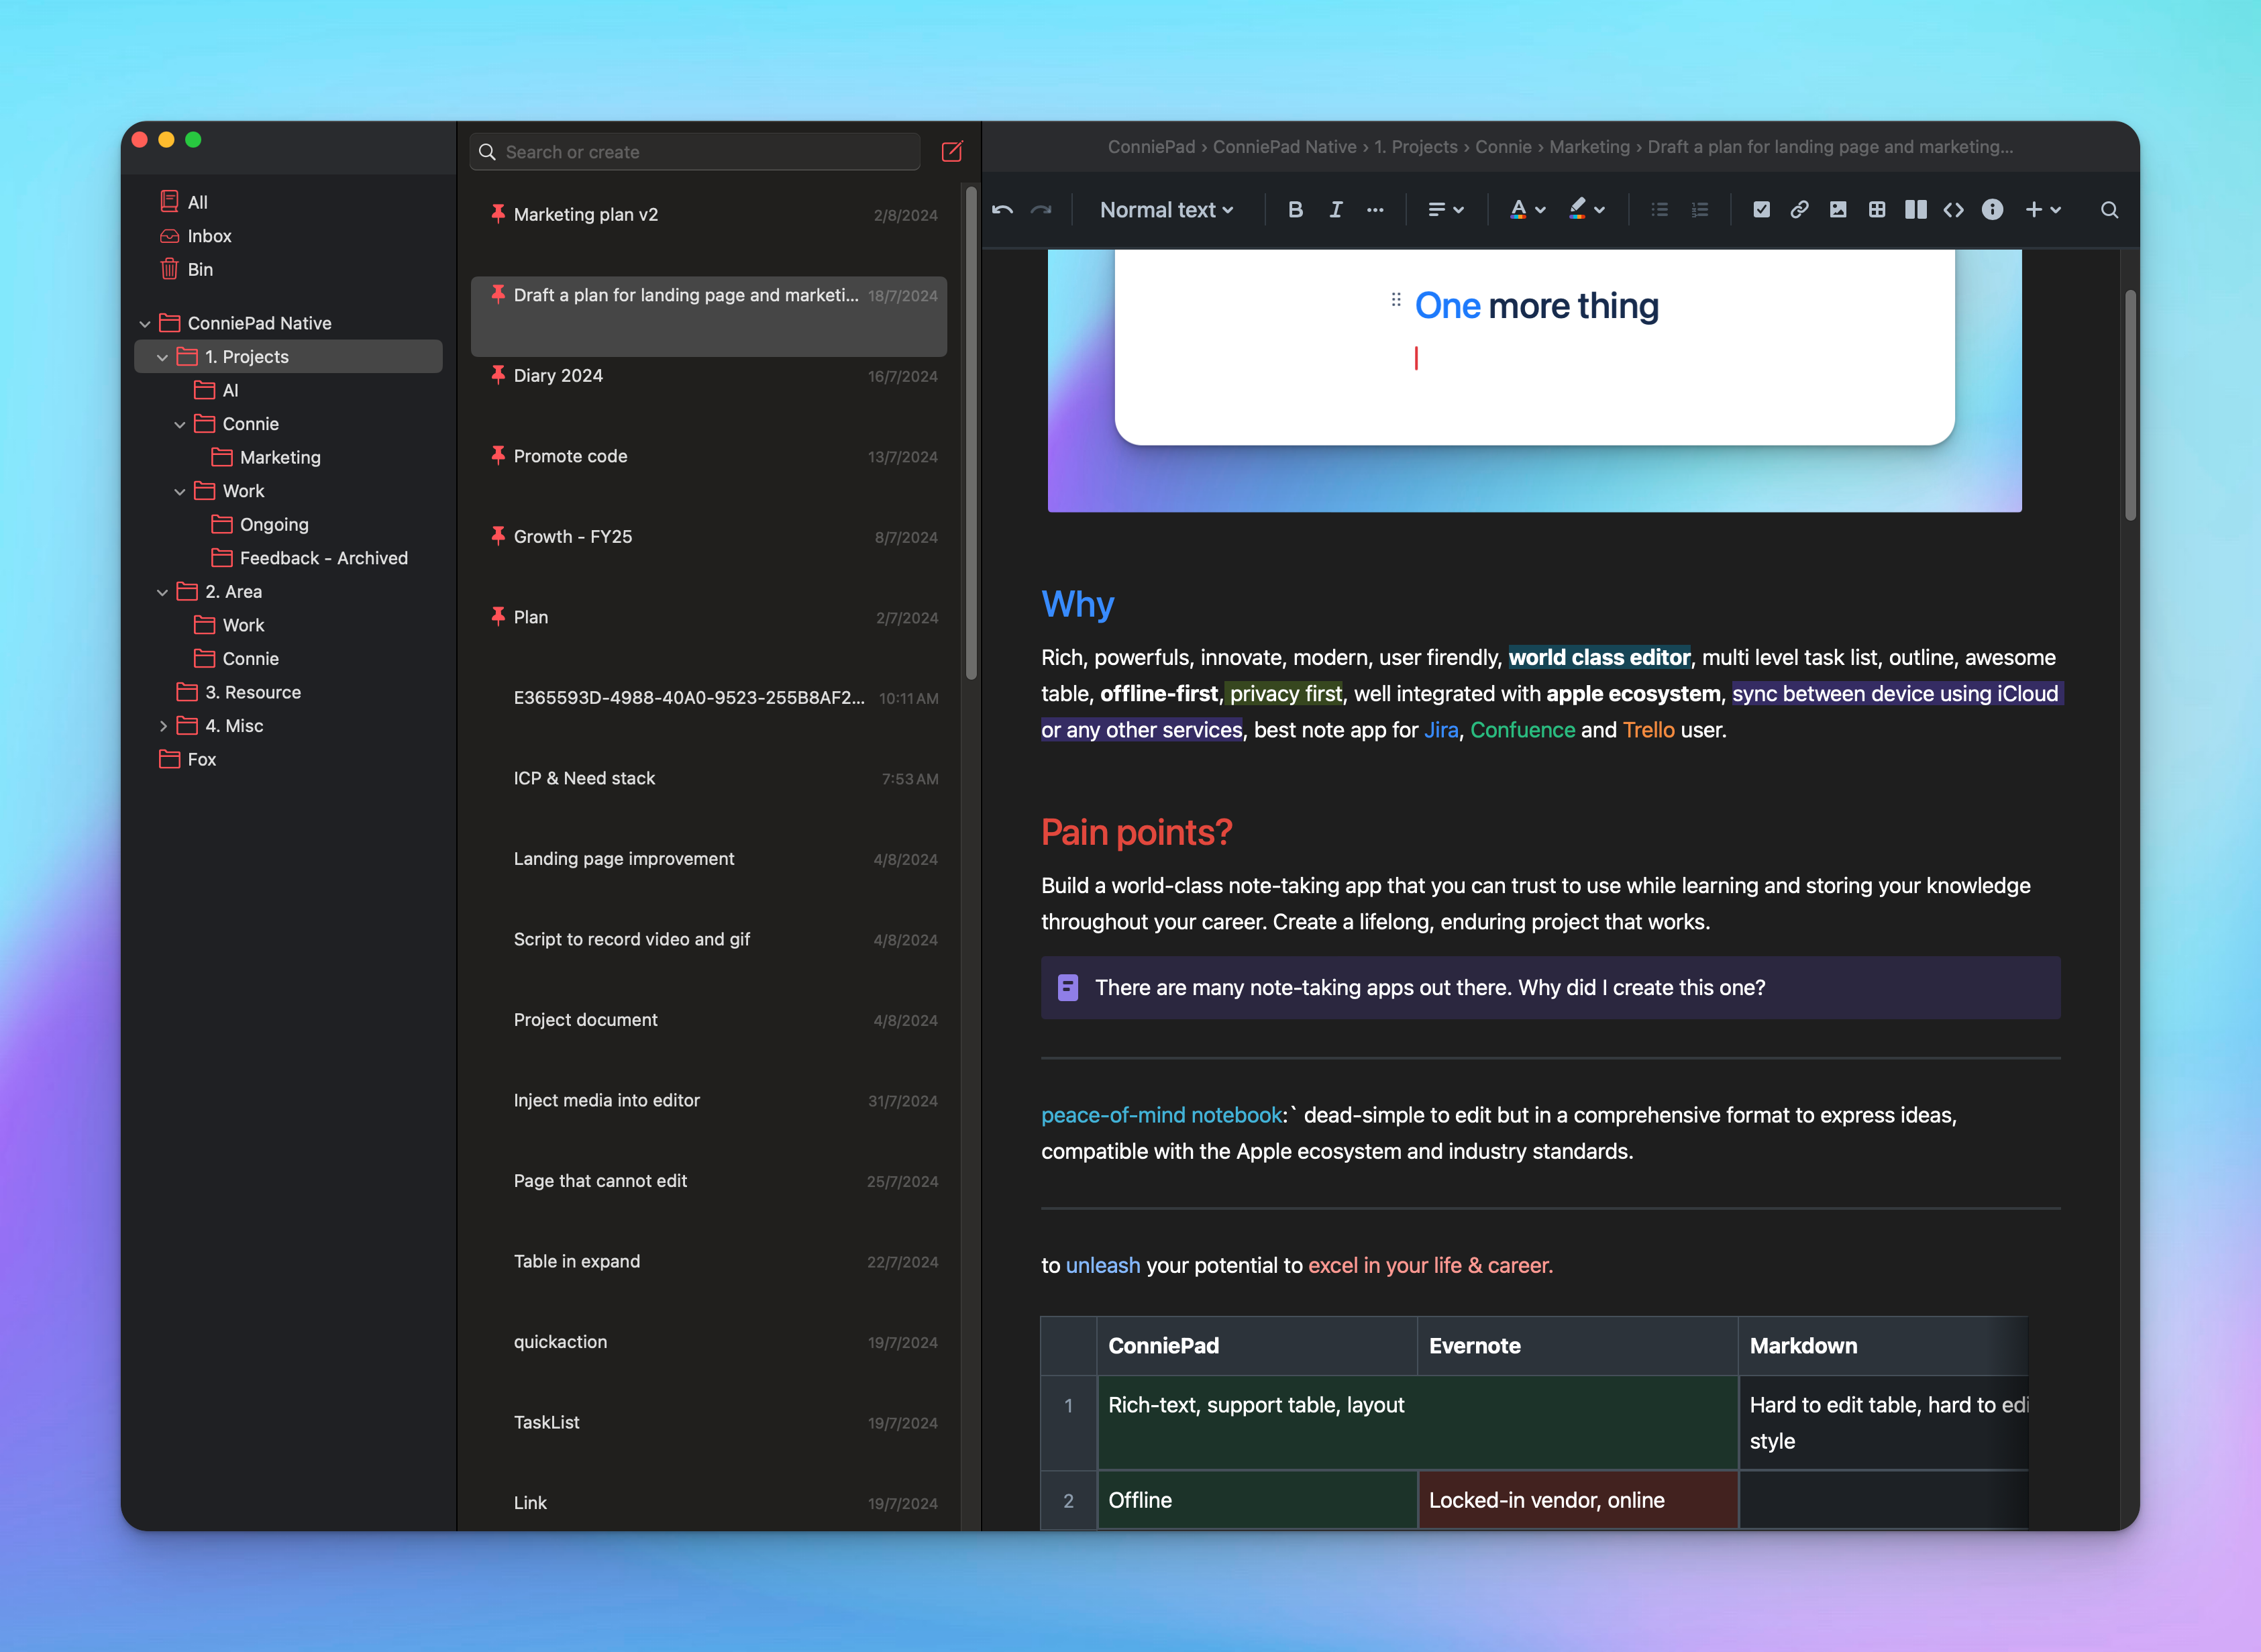
Task: Insert an info panel
Action: coord(1992,210)
